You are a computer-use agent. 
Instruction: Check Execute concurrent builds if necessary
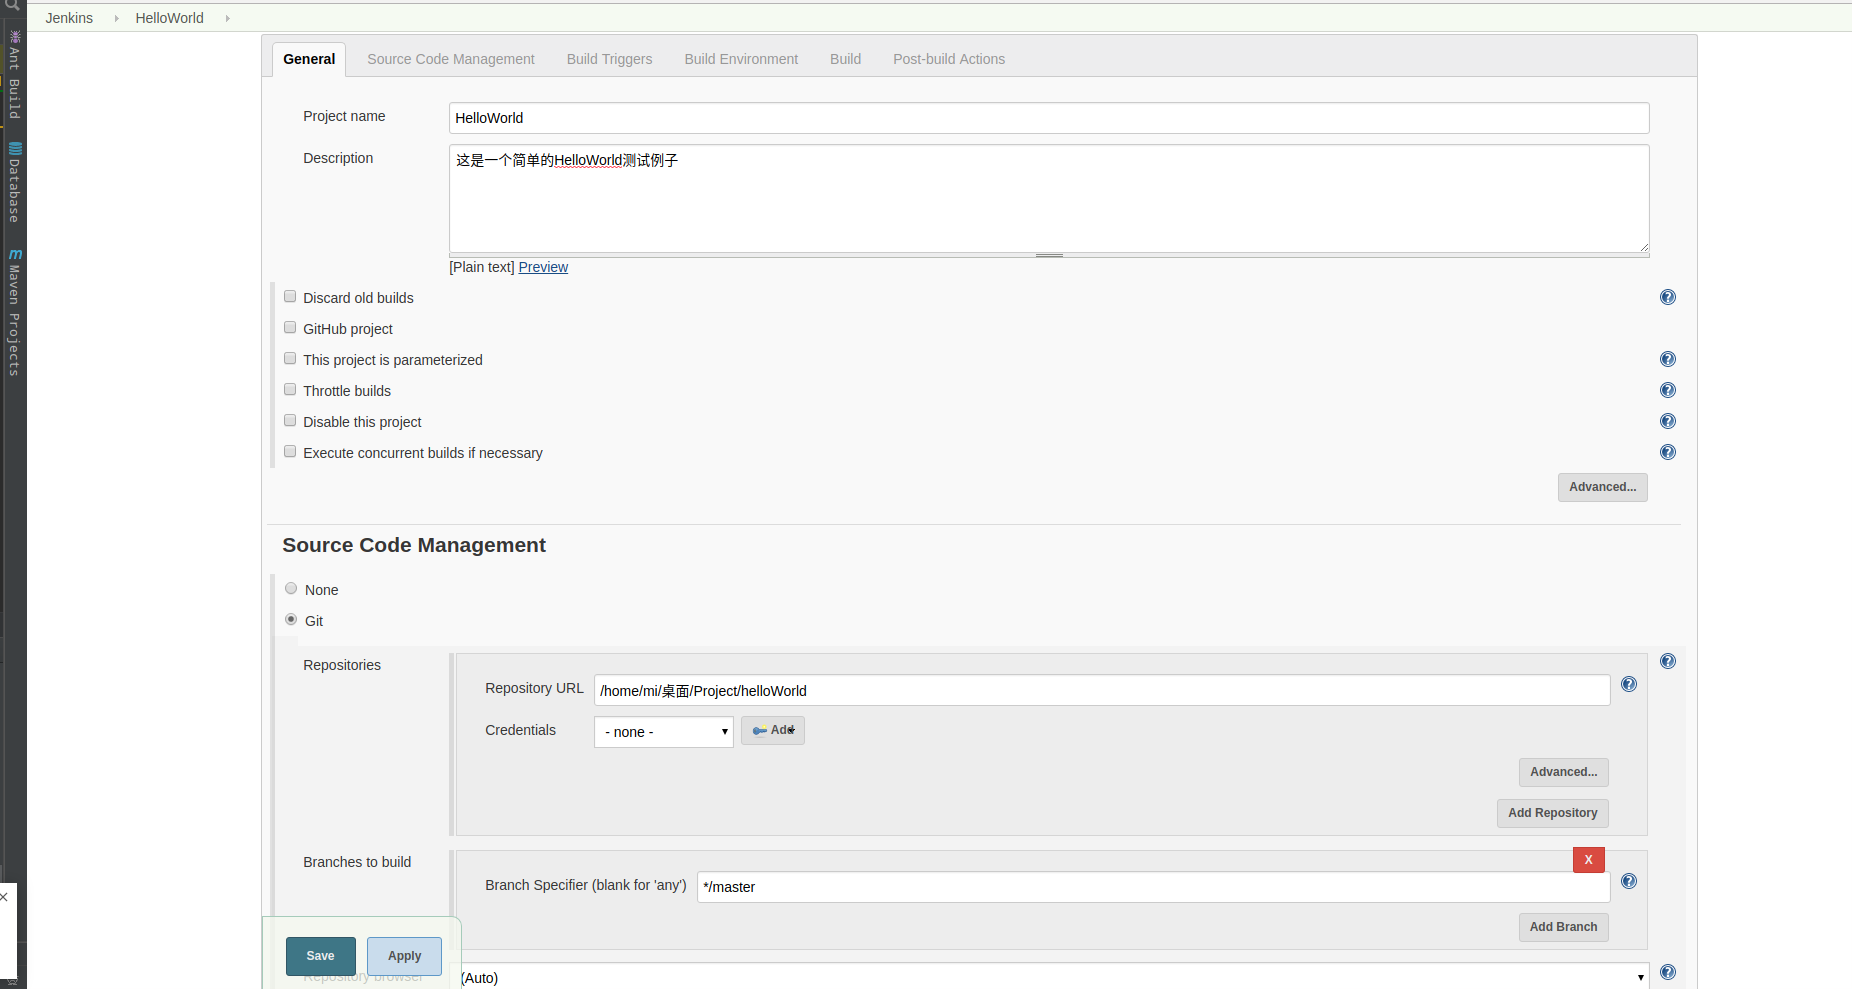290,452
